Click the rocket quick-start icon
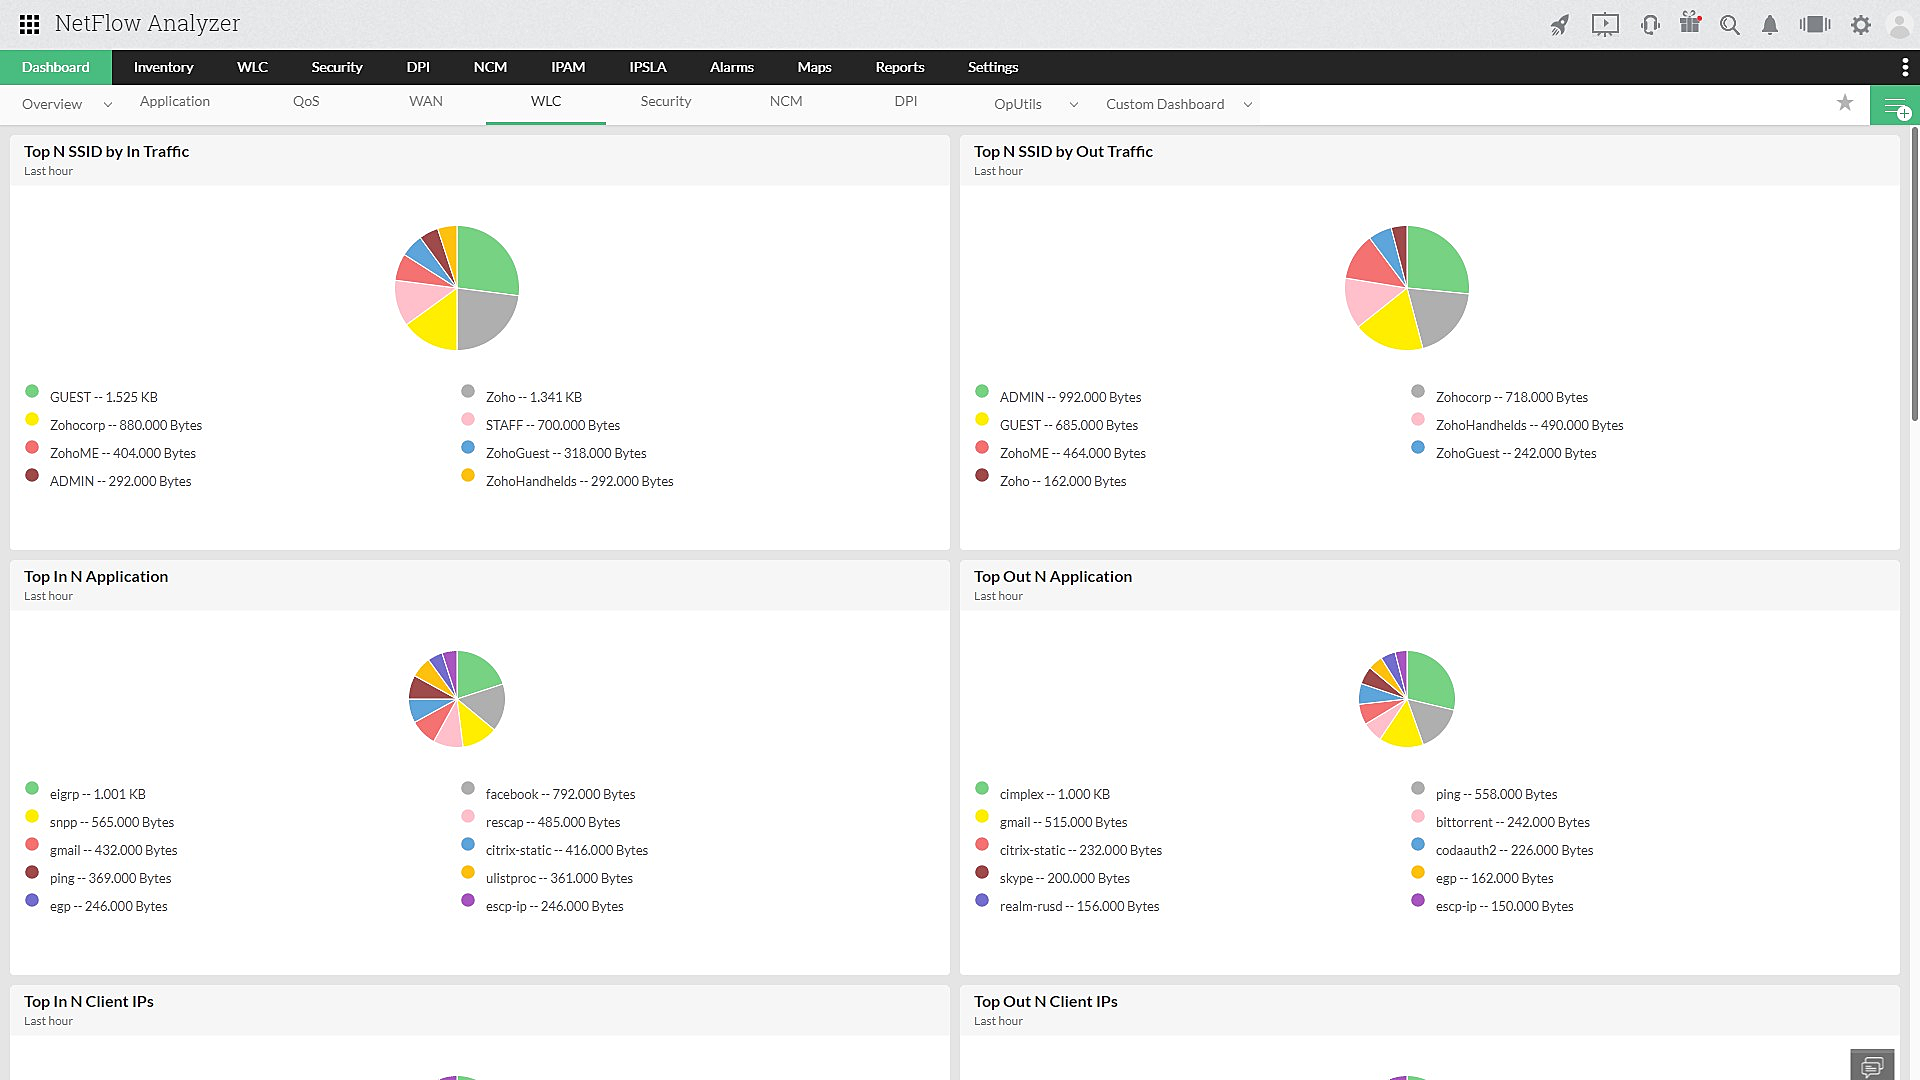 pos(1560,25)
